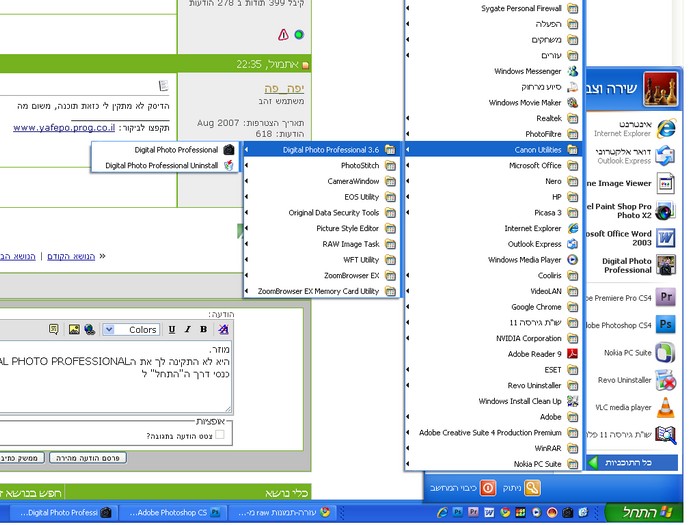Click the Photoshop CS4 icon in Start menu
Viewport: 700px width, 525px height.
[x=666, y=325]
